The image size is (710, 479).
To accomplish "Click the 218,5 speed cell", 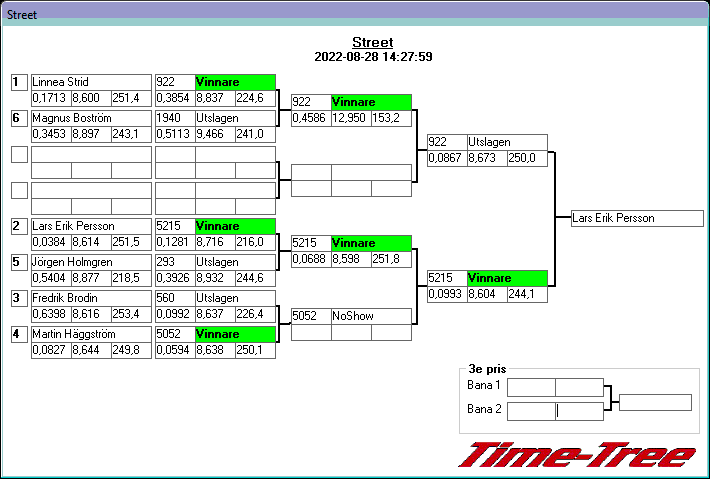I will tap(131, 278).
